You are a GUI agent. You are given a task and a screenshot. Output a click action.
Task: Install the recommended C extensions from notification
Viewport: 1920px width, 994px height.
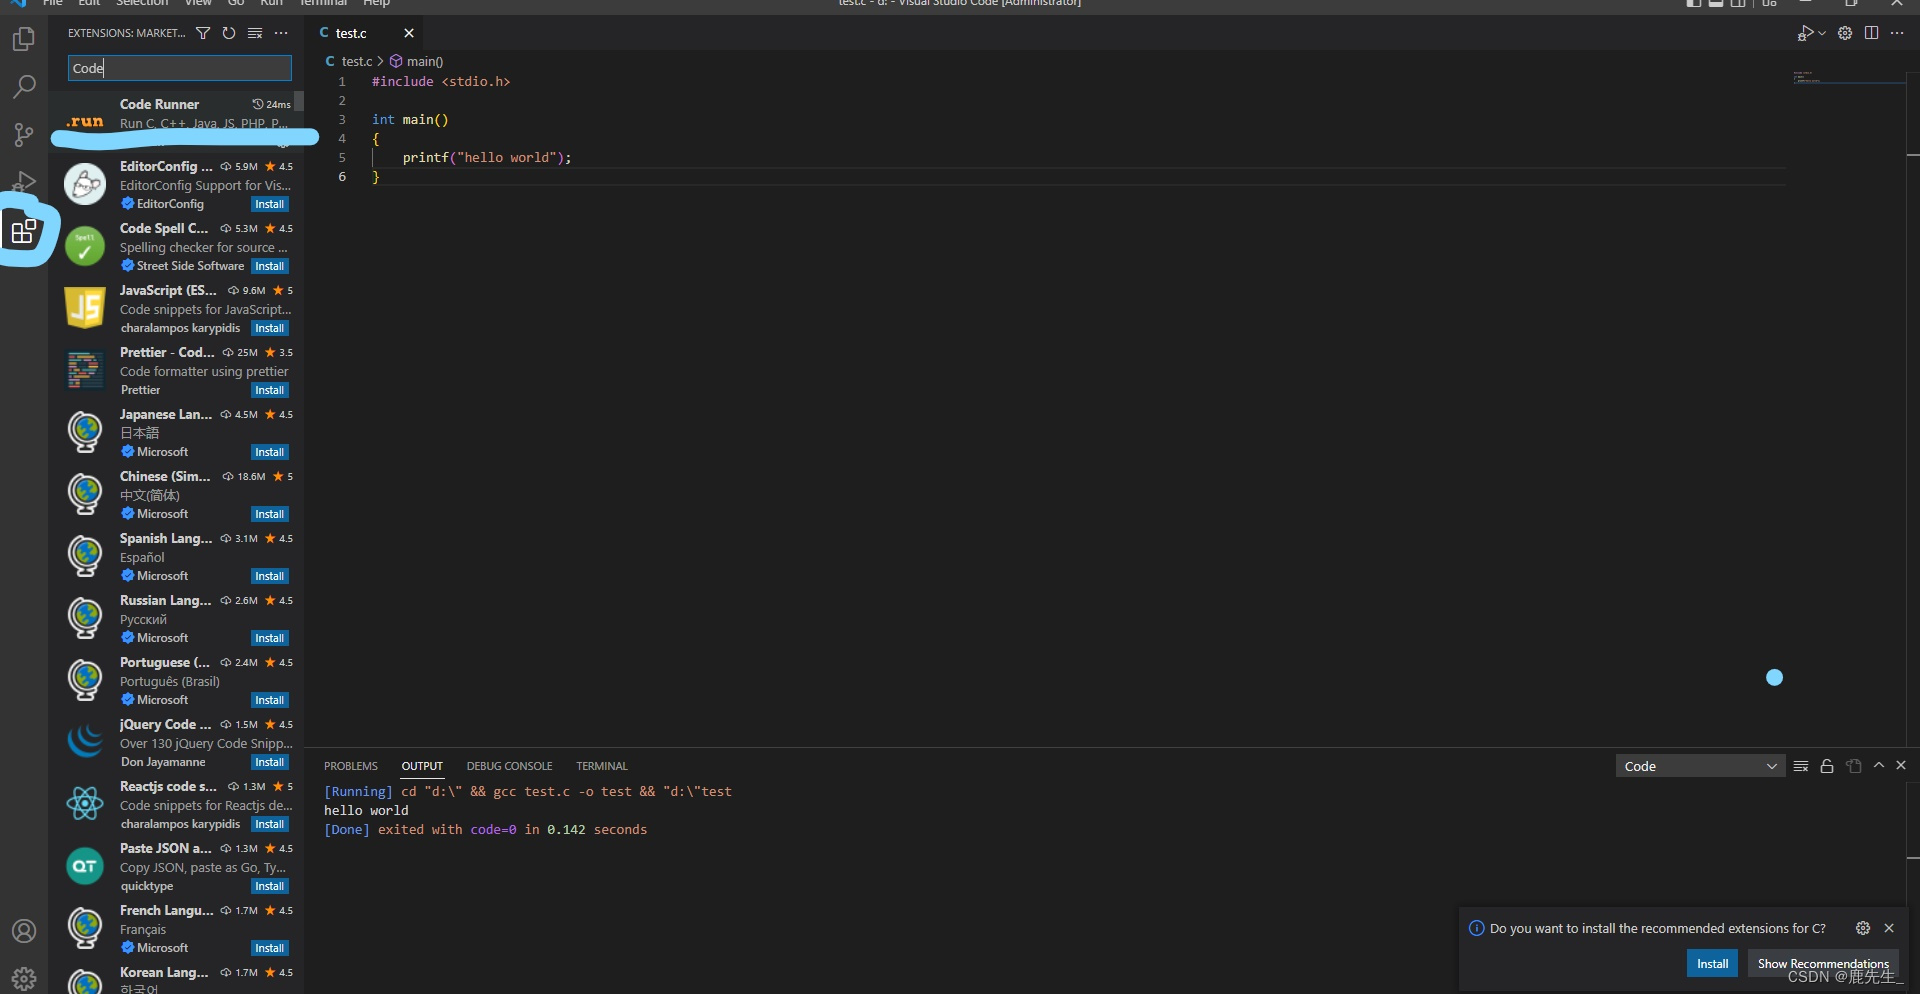[1712, 964]
